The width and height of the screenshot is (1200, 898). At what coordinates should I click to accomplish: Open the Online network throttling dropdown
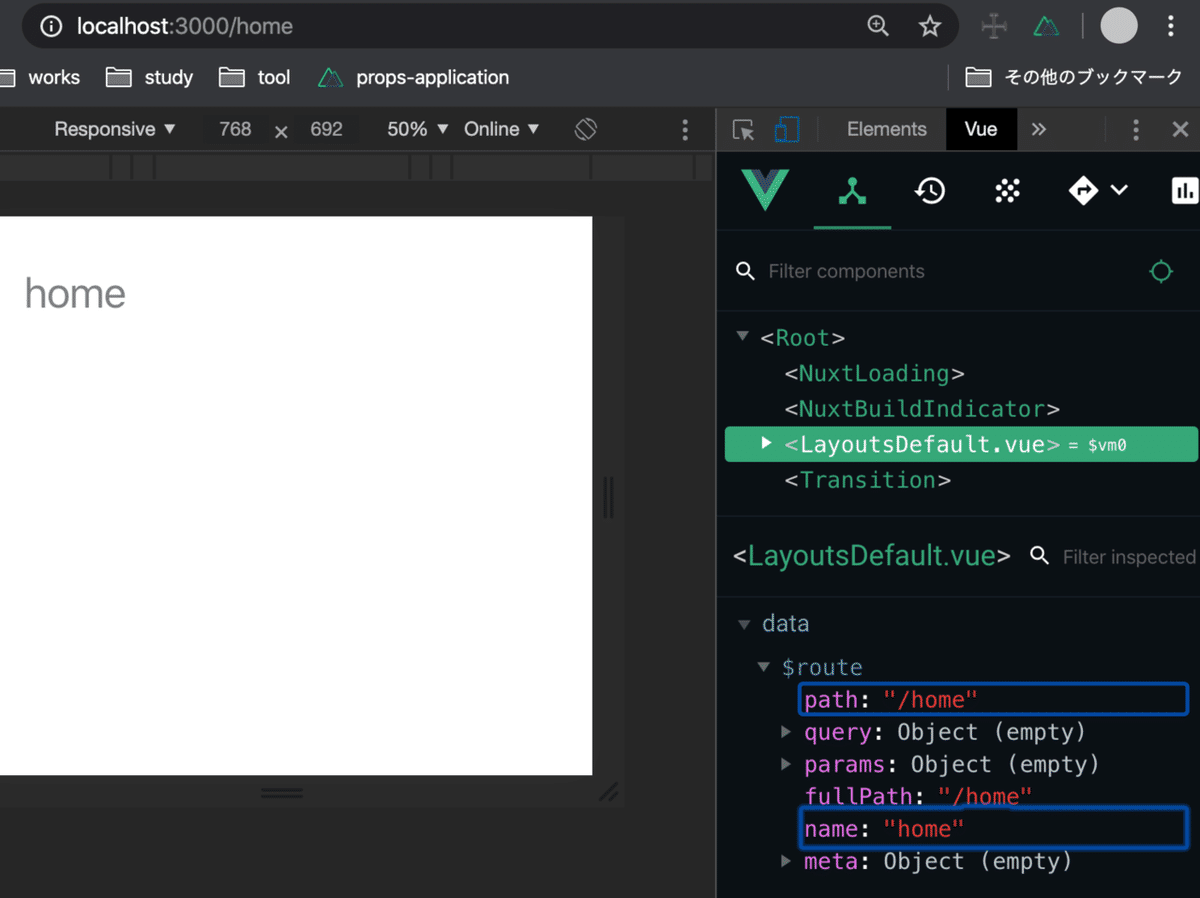point(498,129)
